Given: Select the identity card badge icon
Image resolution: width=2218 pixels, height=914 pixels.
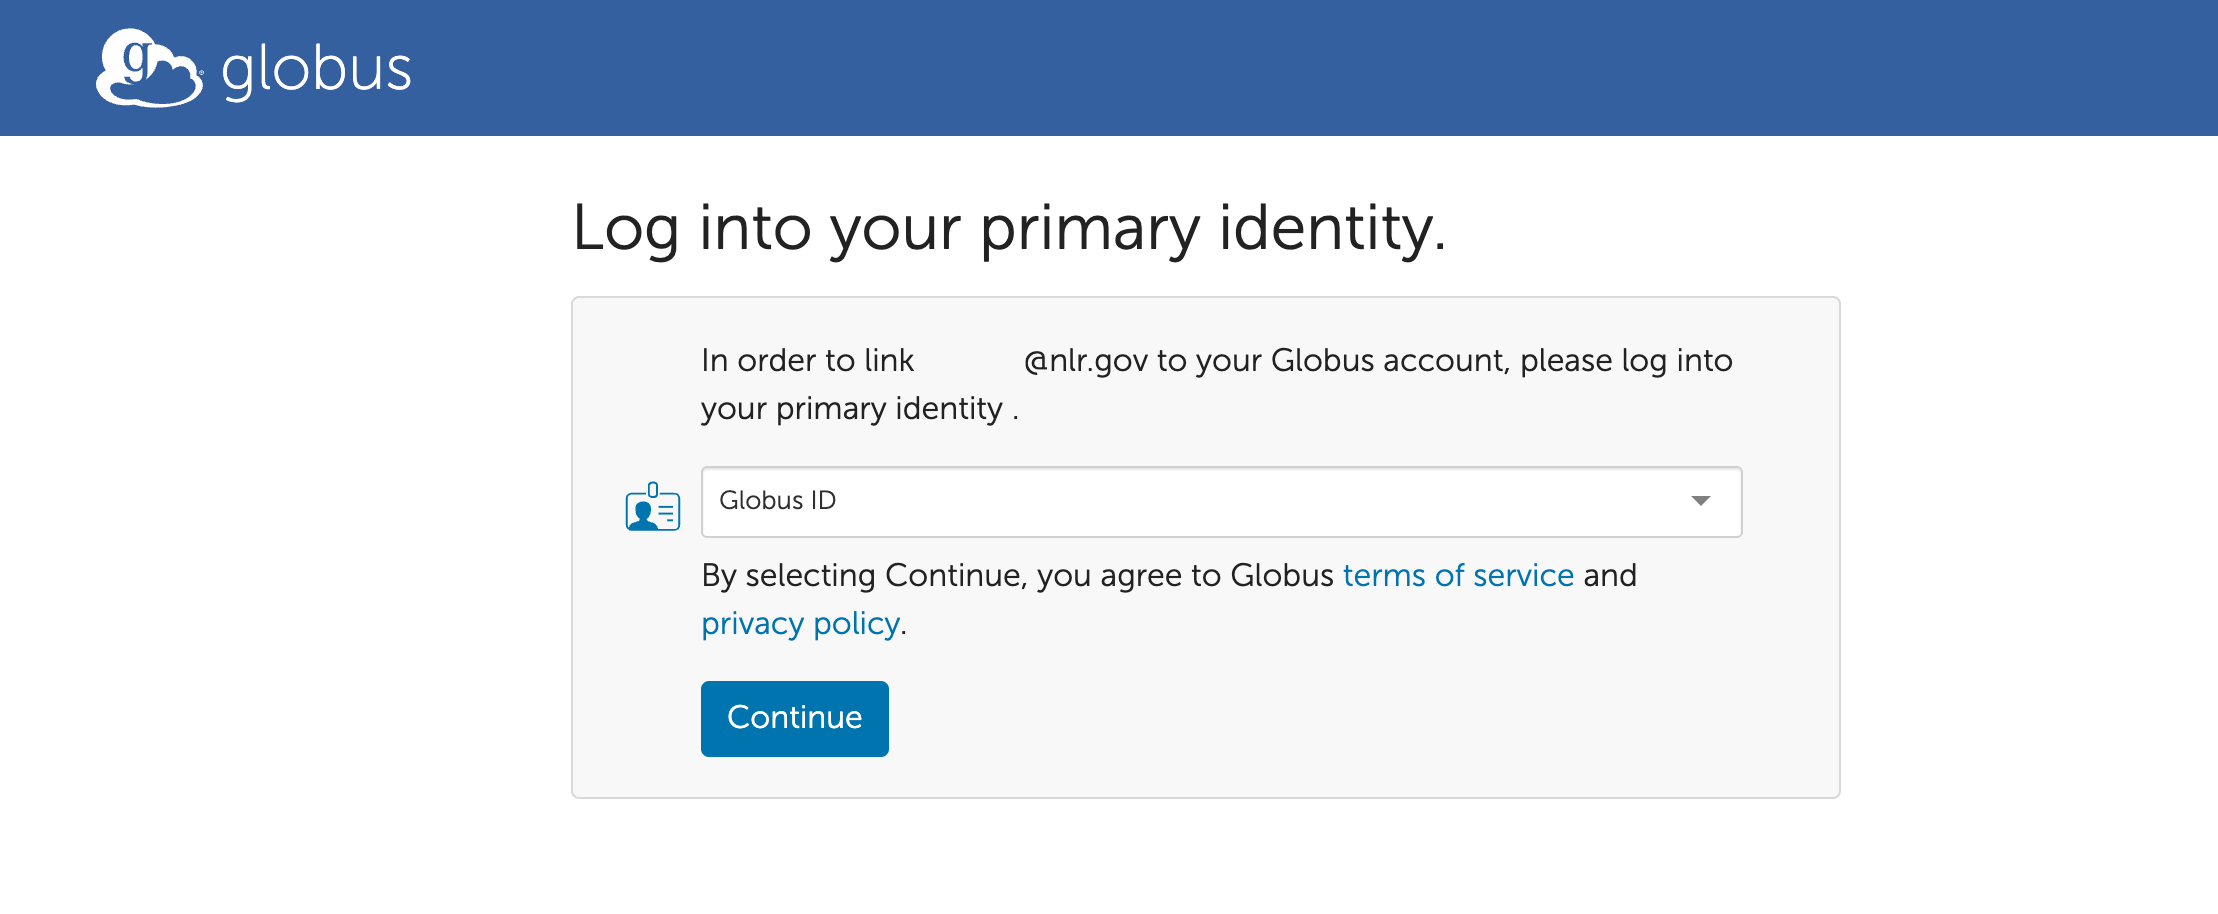Looking at the screenshot, I should click(651, 508).
